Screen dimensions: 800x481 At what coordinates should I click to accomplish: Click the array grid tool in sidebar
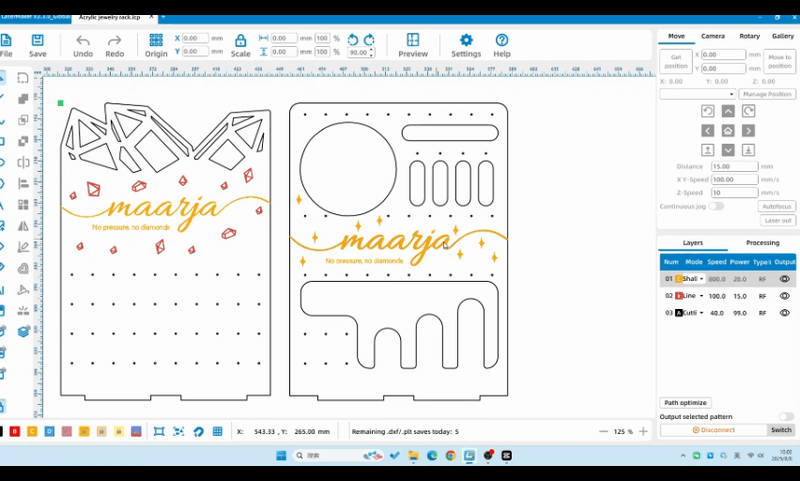click(x=23, y=205)
